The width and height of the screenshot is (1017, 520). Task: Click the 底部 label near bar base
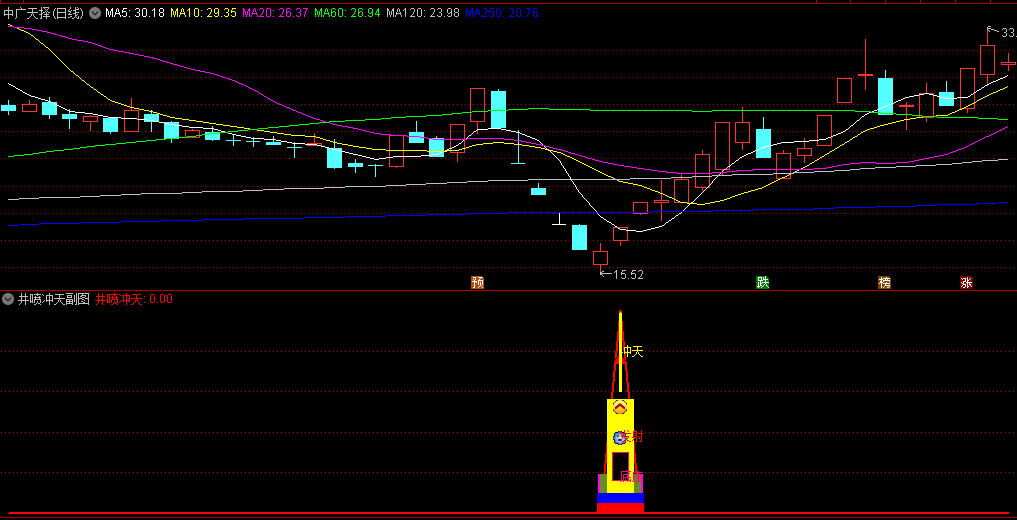pyautogui.click(x=631, y=477)
